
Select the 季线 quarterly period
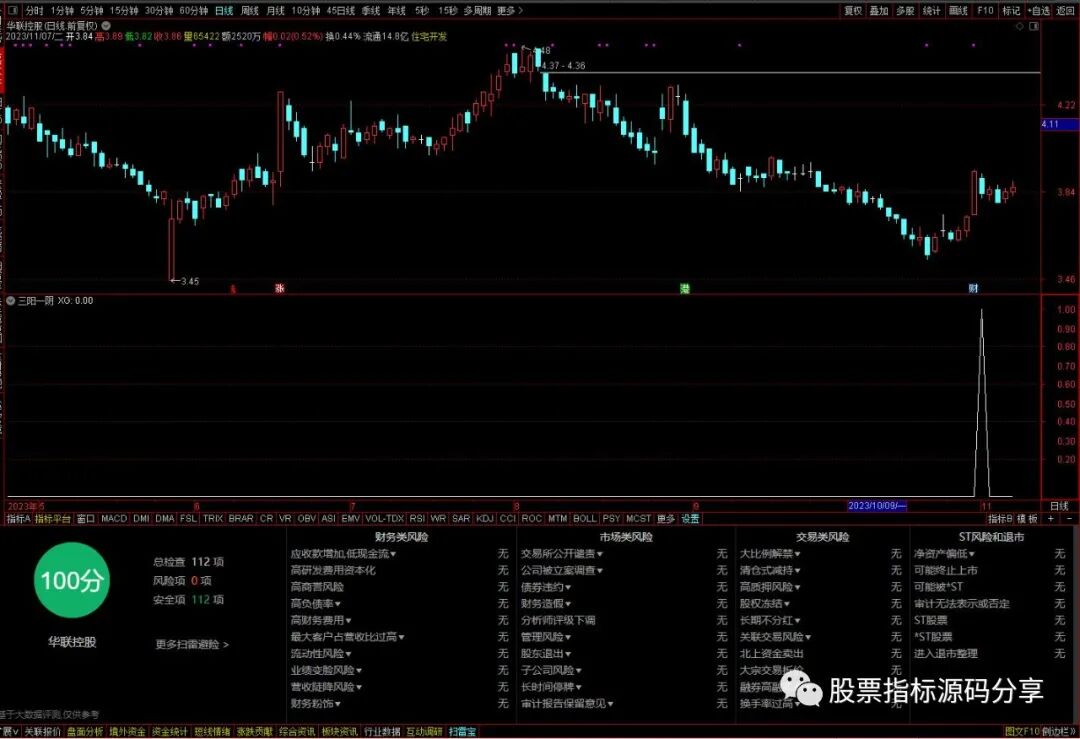coord(371,10)
